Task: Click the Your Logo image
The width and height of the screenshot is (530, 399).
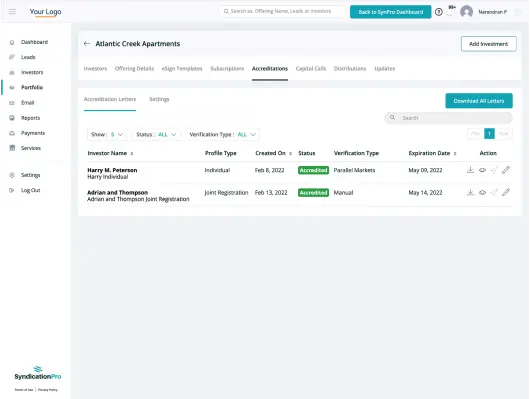Action: tap(45, 12)
